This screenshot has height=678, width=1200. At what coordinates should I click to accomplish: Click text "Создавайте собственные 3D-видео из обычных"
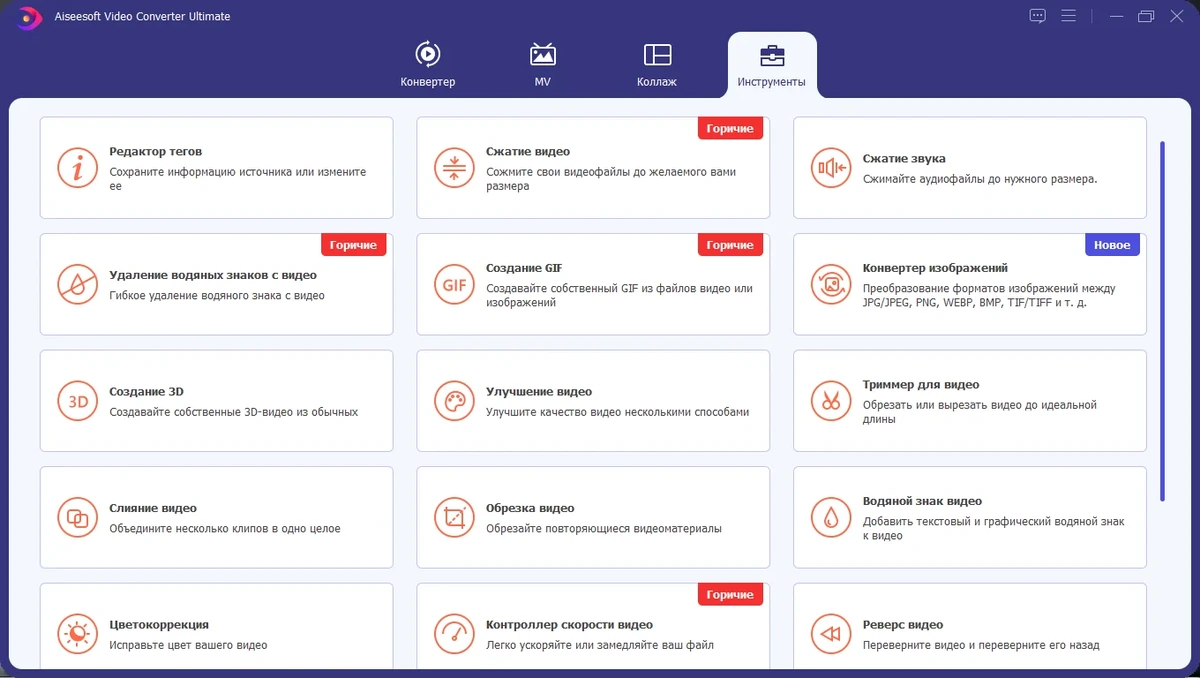(233, 412)
